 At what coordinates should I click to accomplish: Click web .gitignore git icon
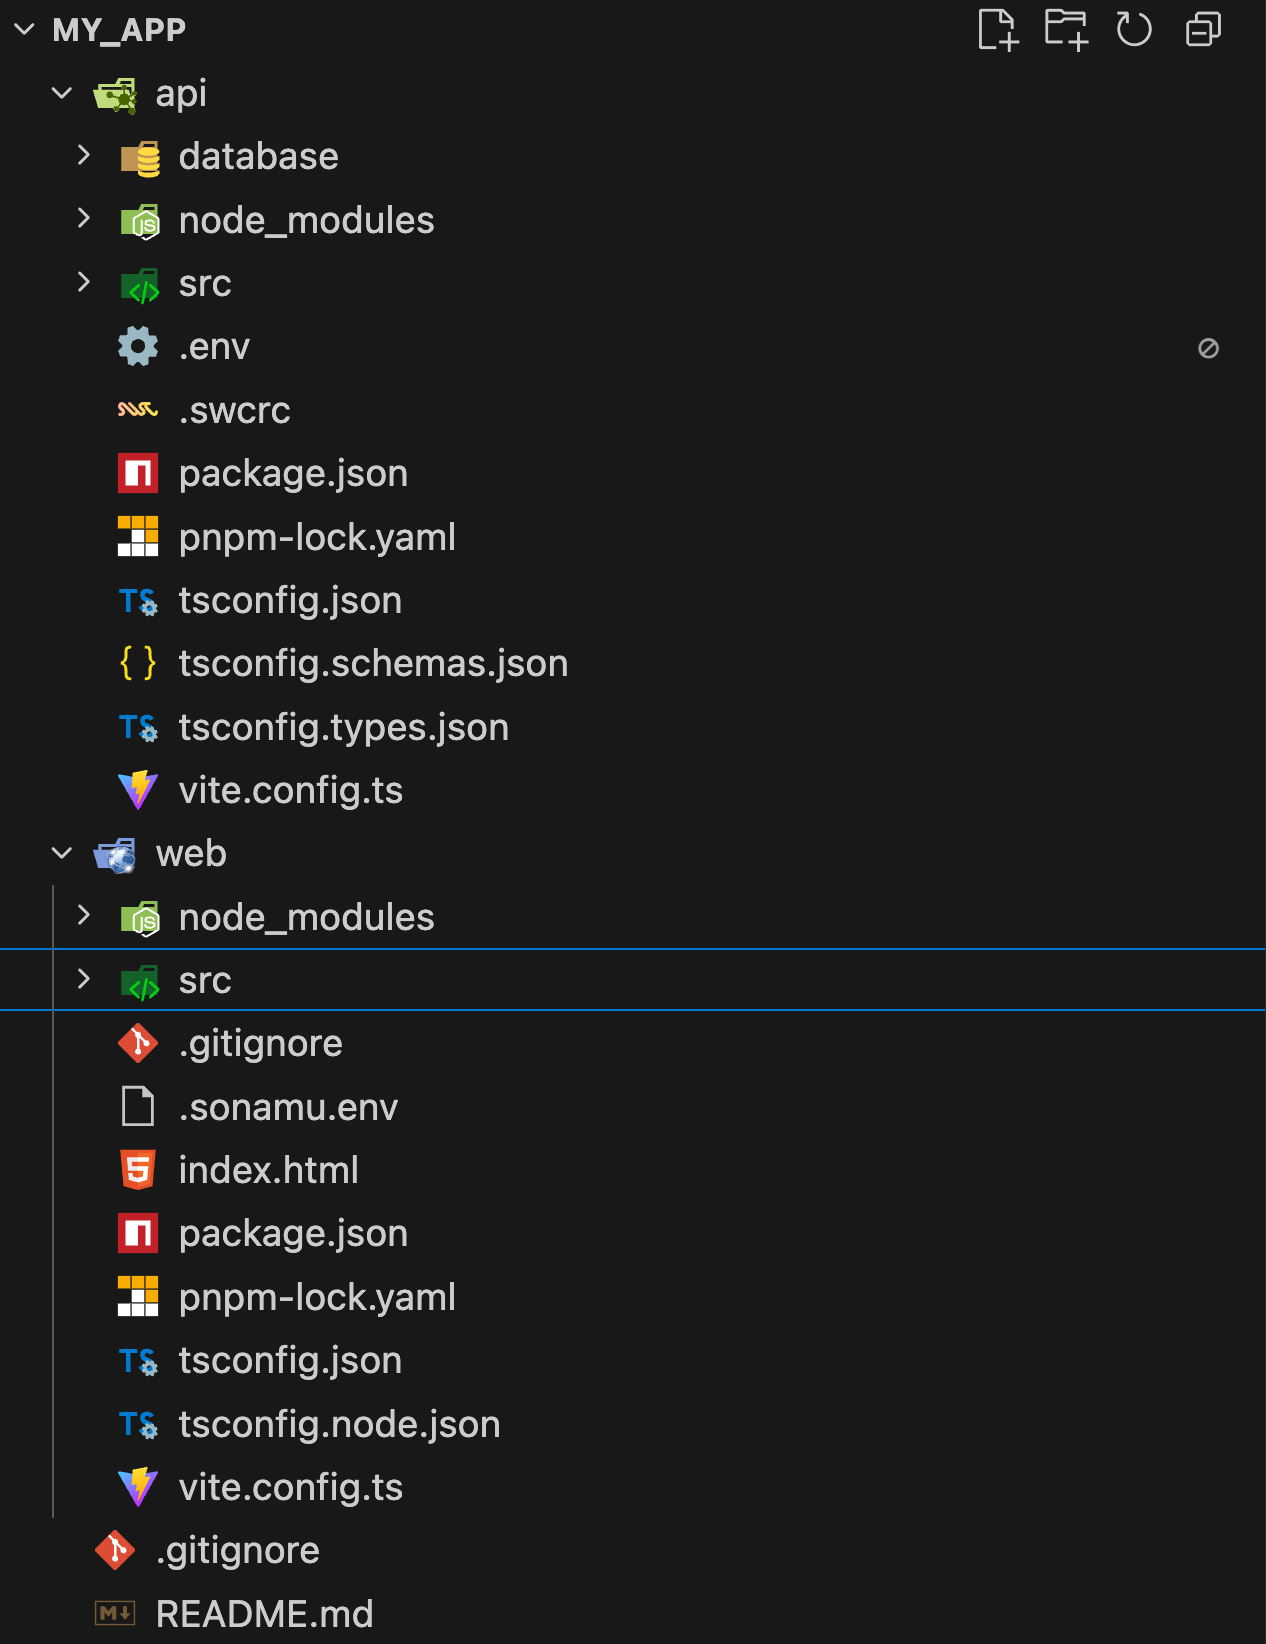[138, 1043]
